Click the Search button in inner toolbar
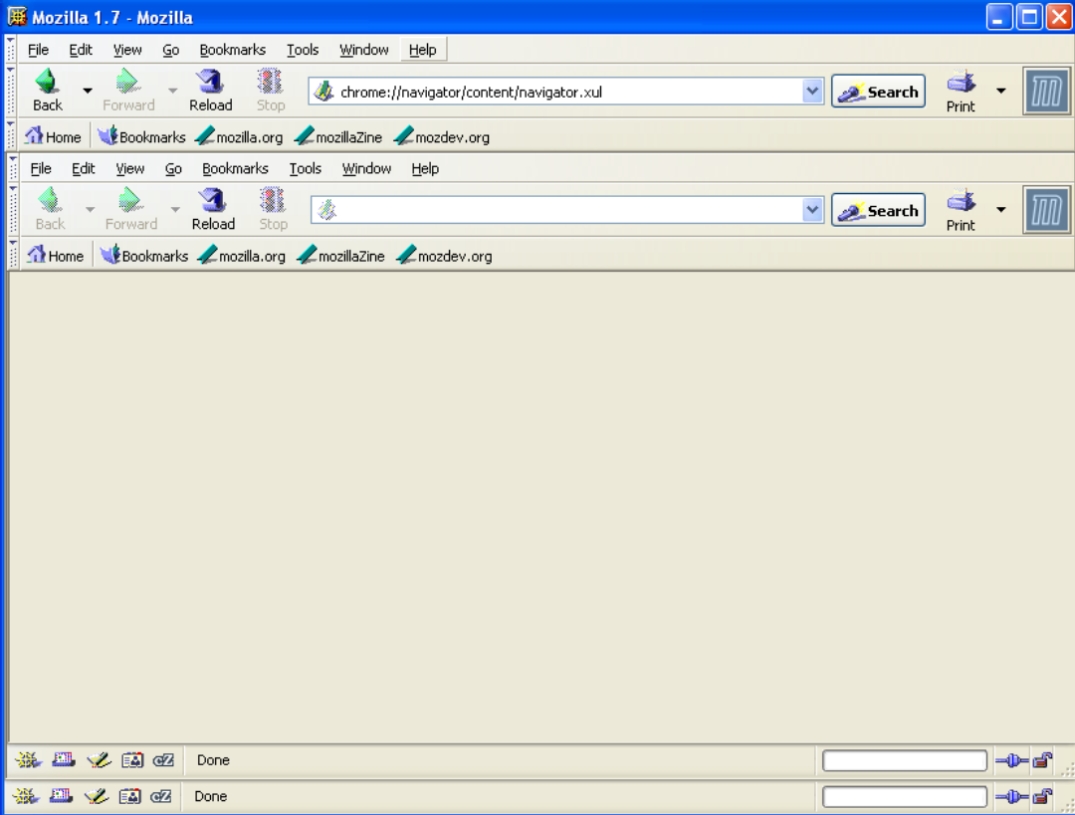Screen dimensions: 1075x815 click(878, 210)
